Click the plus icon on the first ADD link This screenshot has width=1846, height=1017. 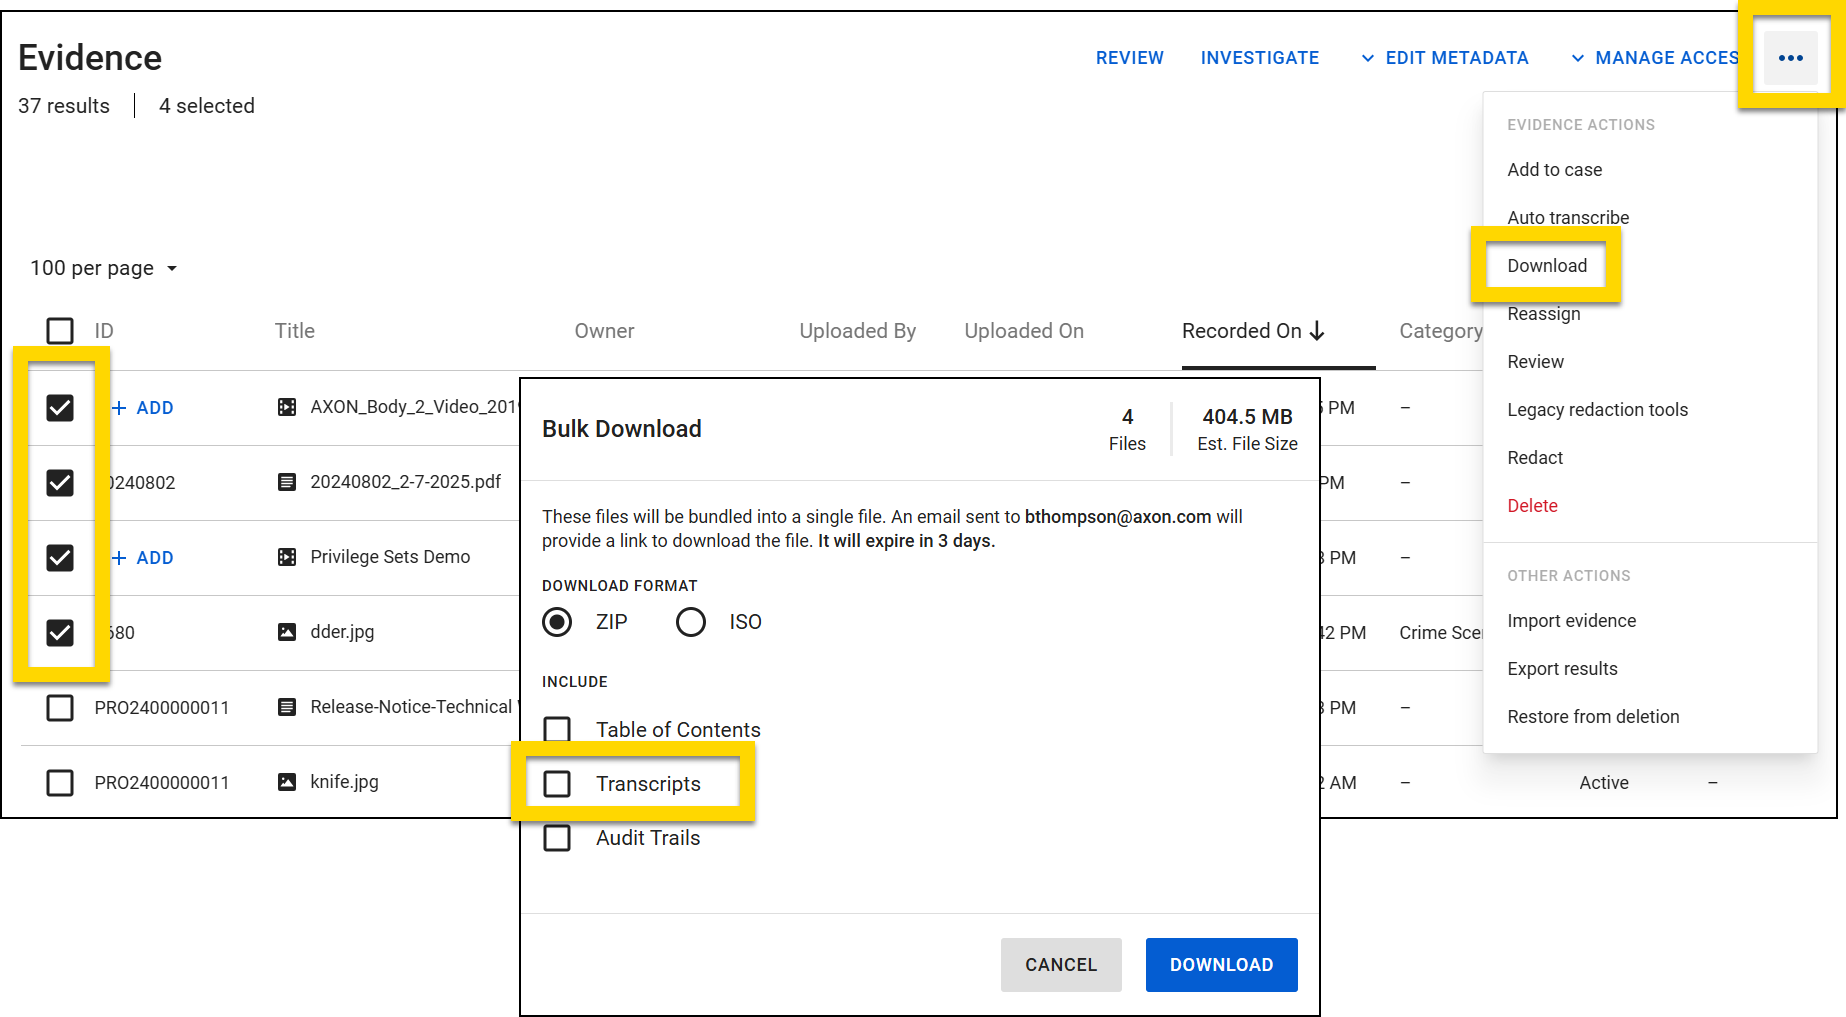pyautogui.click(x=120, y=407)
